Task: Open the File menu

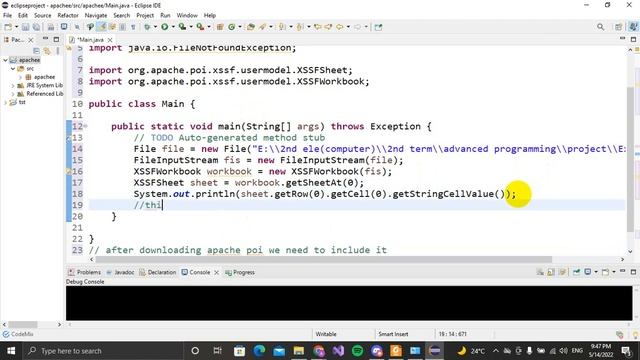Action: tap(7, 16)
